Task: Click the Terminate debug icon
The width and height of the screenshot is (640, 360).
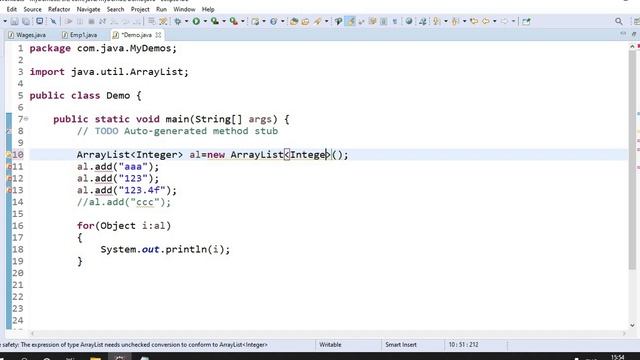Action: coord(91,21)
